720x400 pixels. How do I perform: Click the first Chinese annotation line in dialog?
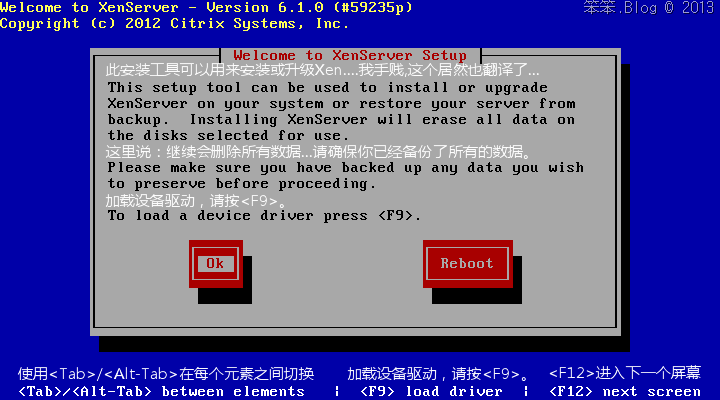pos(322,70)
